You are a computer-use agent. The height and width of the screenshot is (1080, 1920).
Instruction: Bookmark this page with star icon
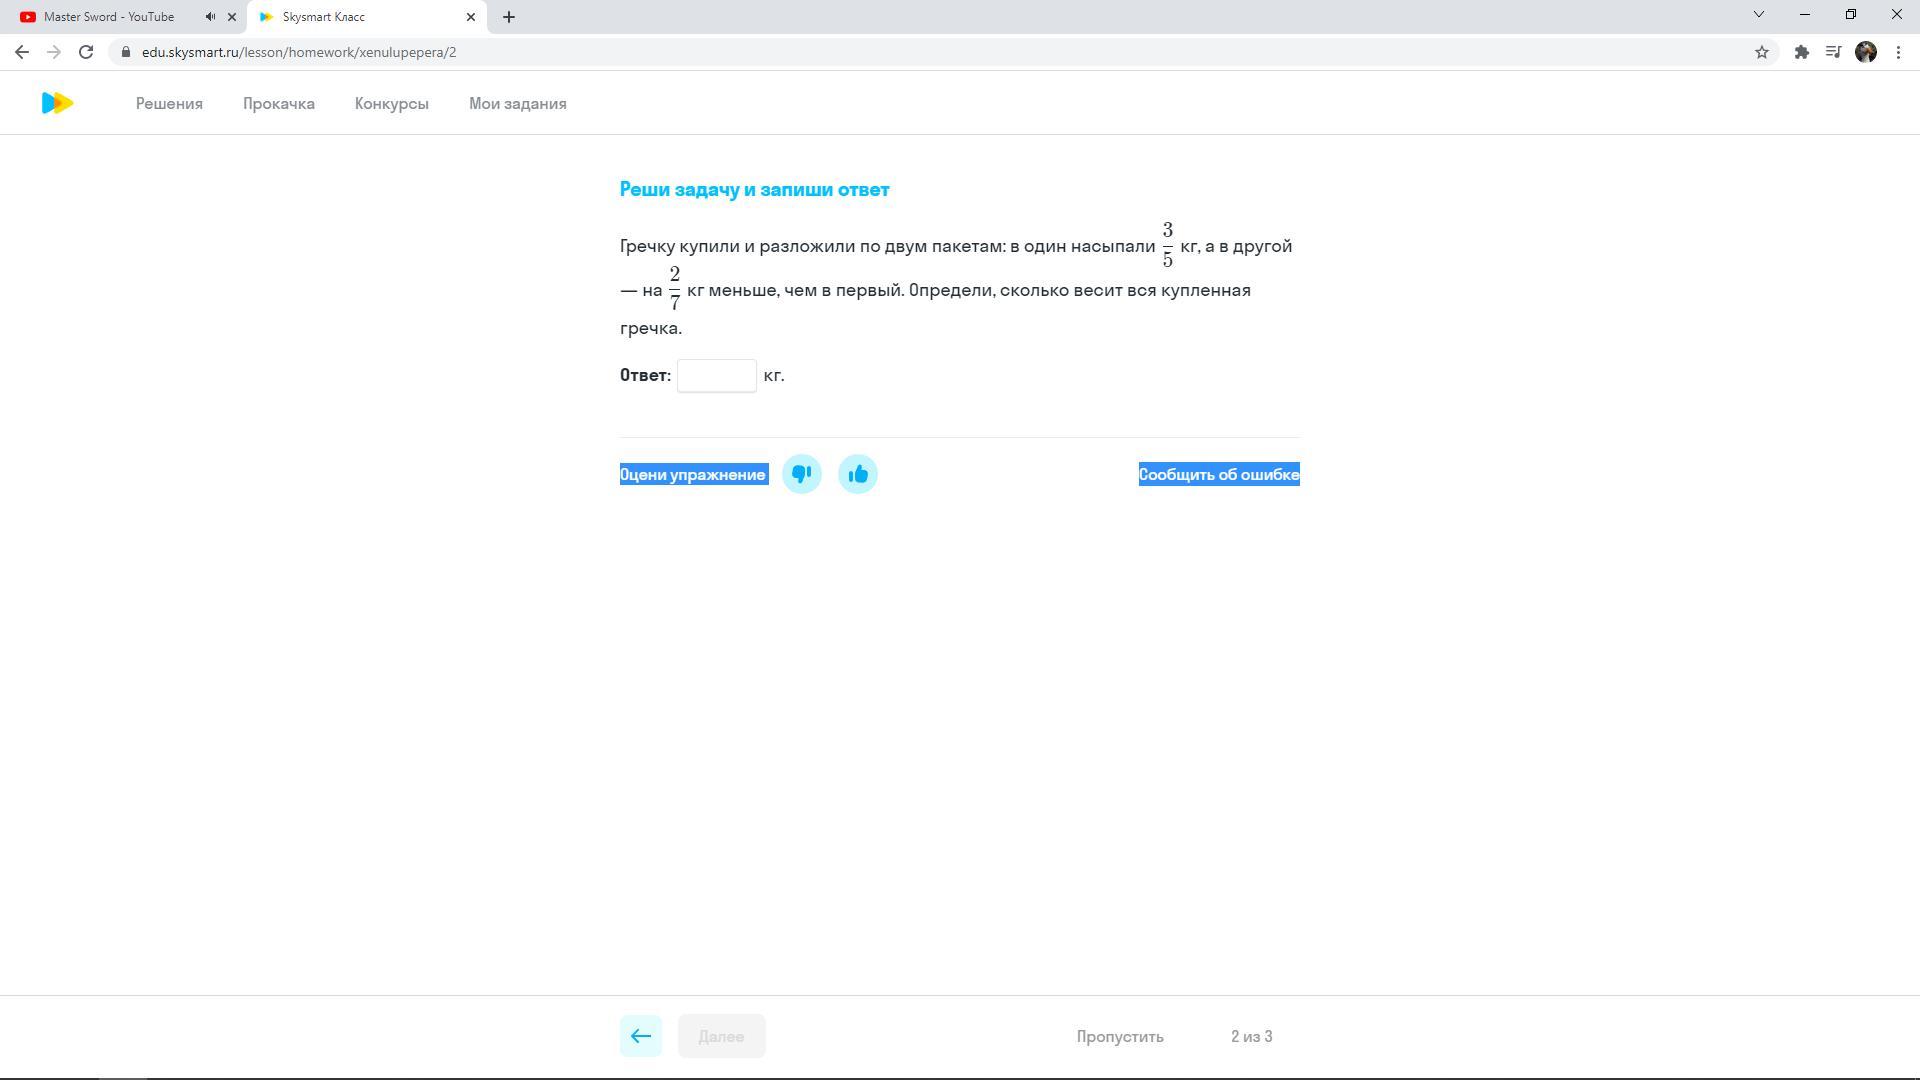(1761, 52)
